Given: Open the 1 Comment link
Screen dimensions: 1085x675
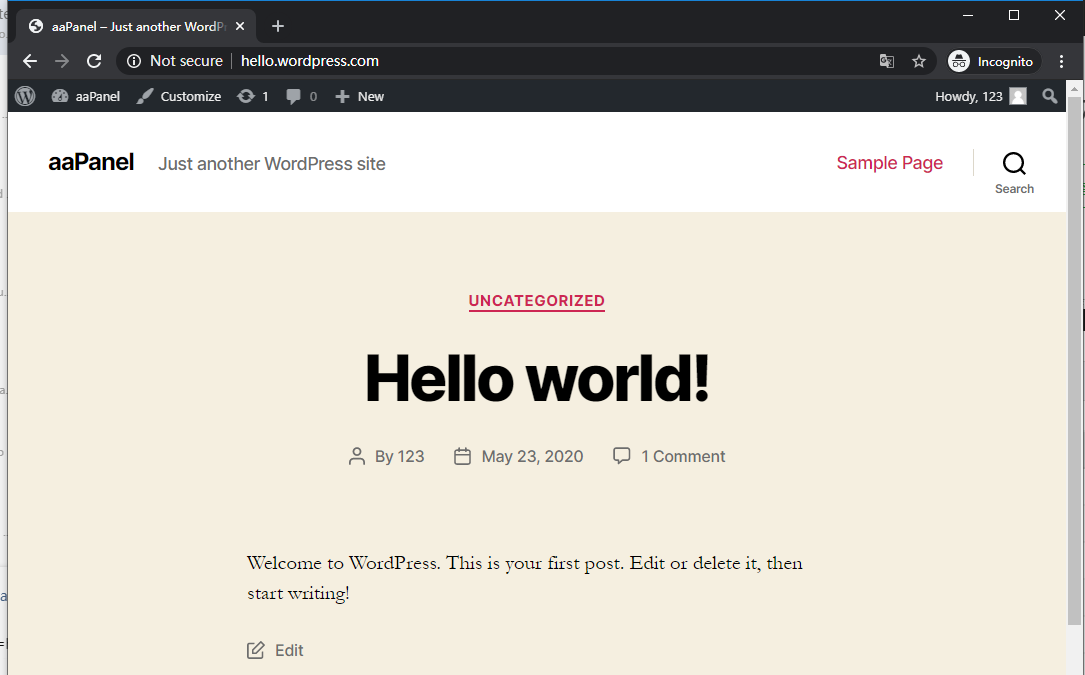Looking at the screenshot, I should pos(683,456).
